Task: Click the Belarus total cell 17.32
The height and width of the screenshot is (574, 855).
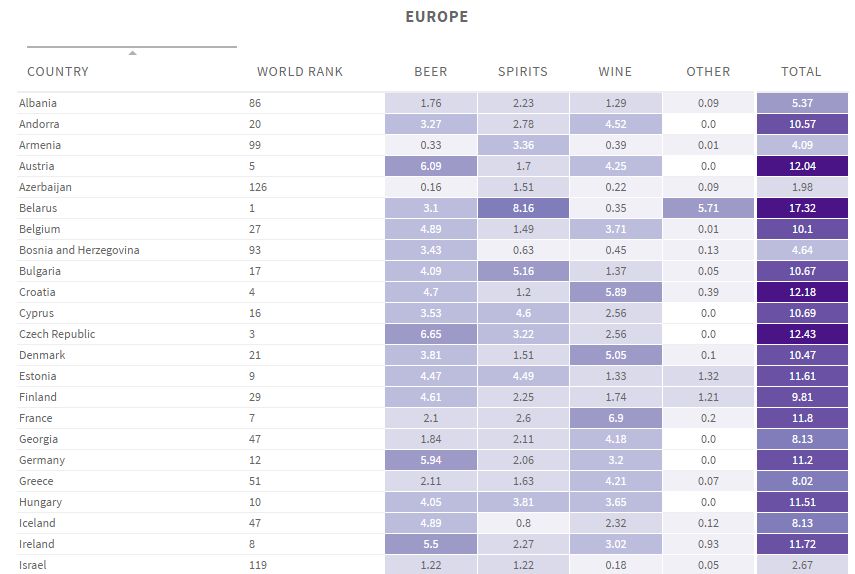Action: [801, 209]
